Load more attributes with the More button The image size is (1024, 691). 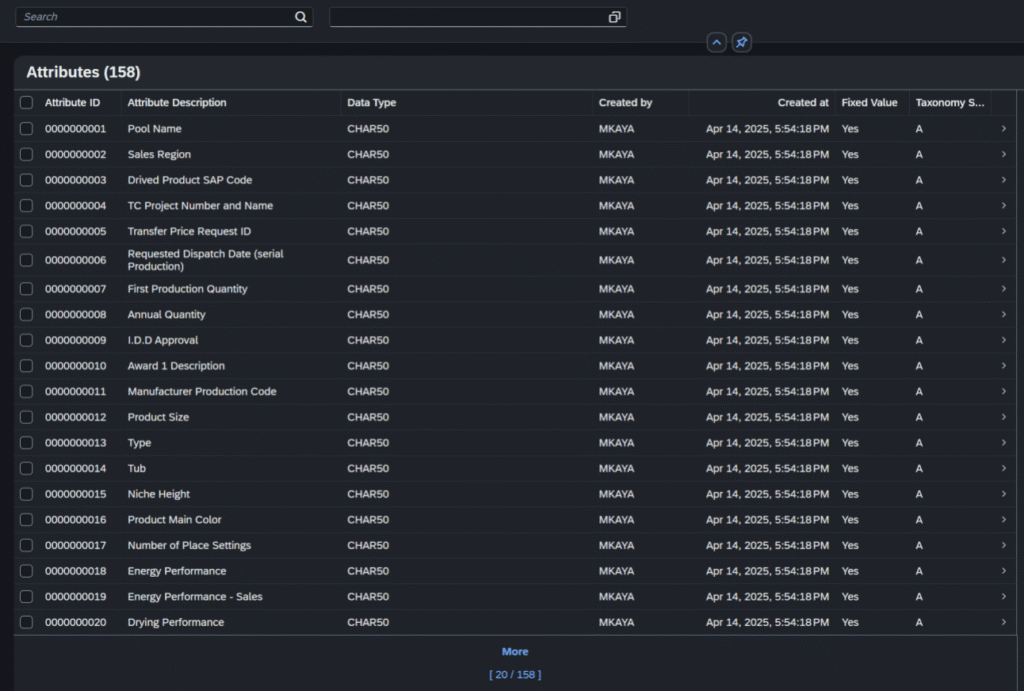[x=515, y=652]
